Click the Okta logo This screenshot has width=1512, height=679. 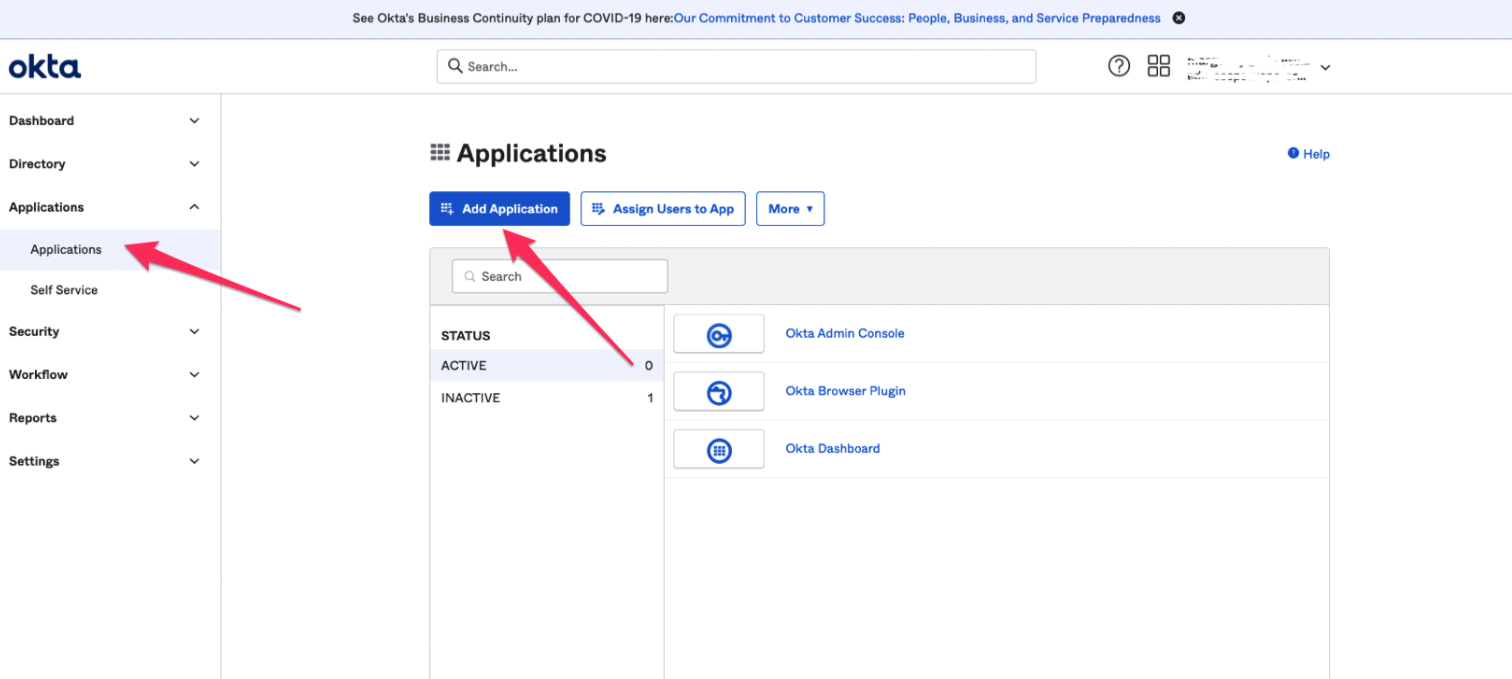tap(45, 67)
